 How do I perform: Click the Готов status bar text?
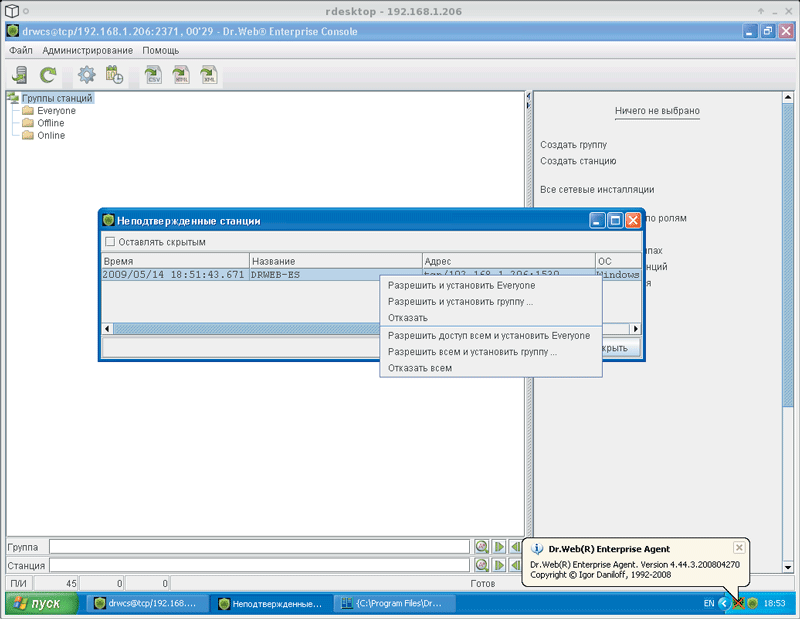483,583
